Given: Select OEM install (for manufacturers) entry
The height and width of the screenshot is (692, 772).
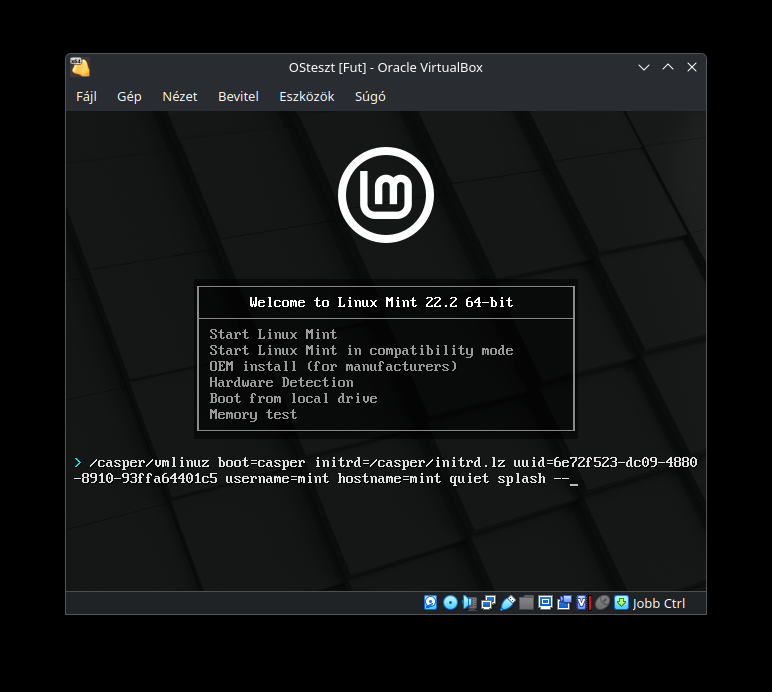Looking at the screenshot, I should click(x=333, y=367).
